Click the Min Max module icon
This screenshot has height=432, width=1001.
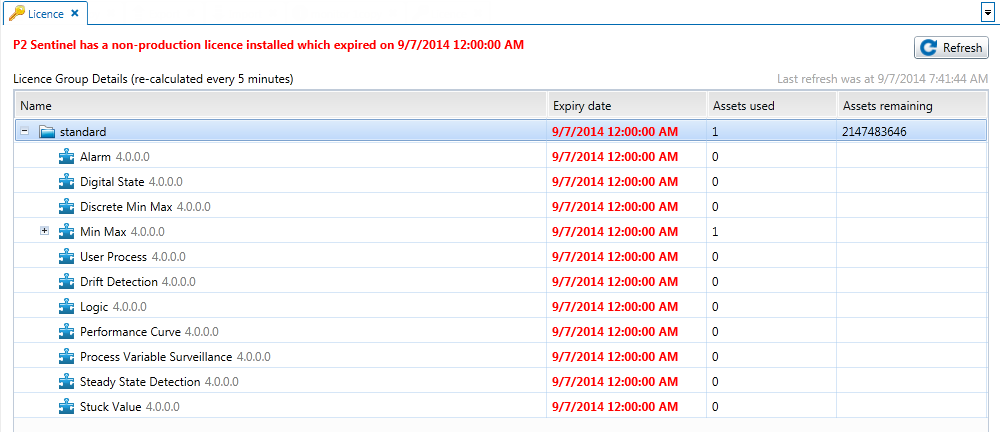(x=67, y=231)
